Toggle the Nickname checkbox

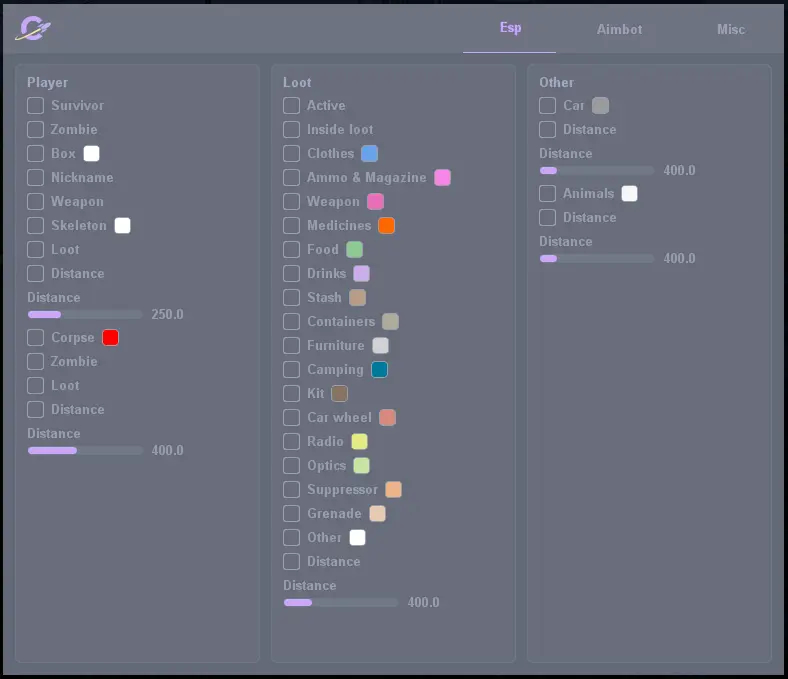coord(36,177)
